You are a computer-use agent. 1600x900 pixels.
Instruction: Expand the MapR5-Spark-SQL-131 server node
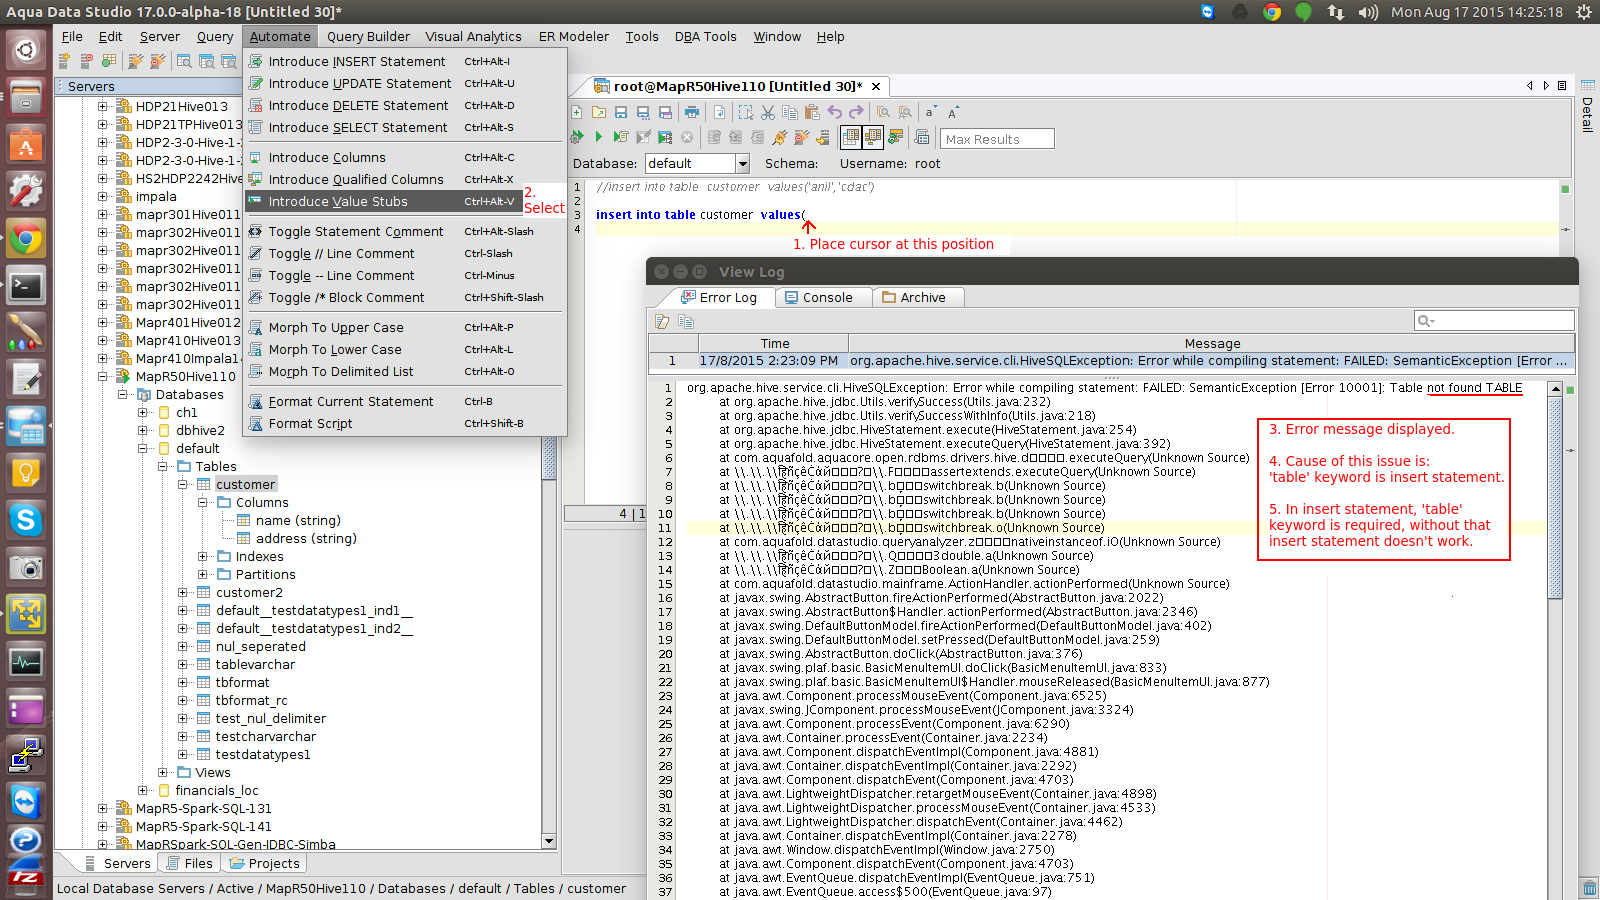[x=103, y=809]
